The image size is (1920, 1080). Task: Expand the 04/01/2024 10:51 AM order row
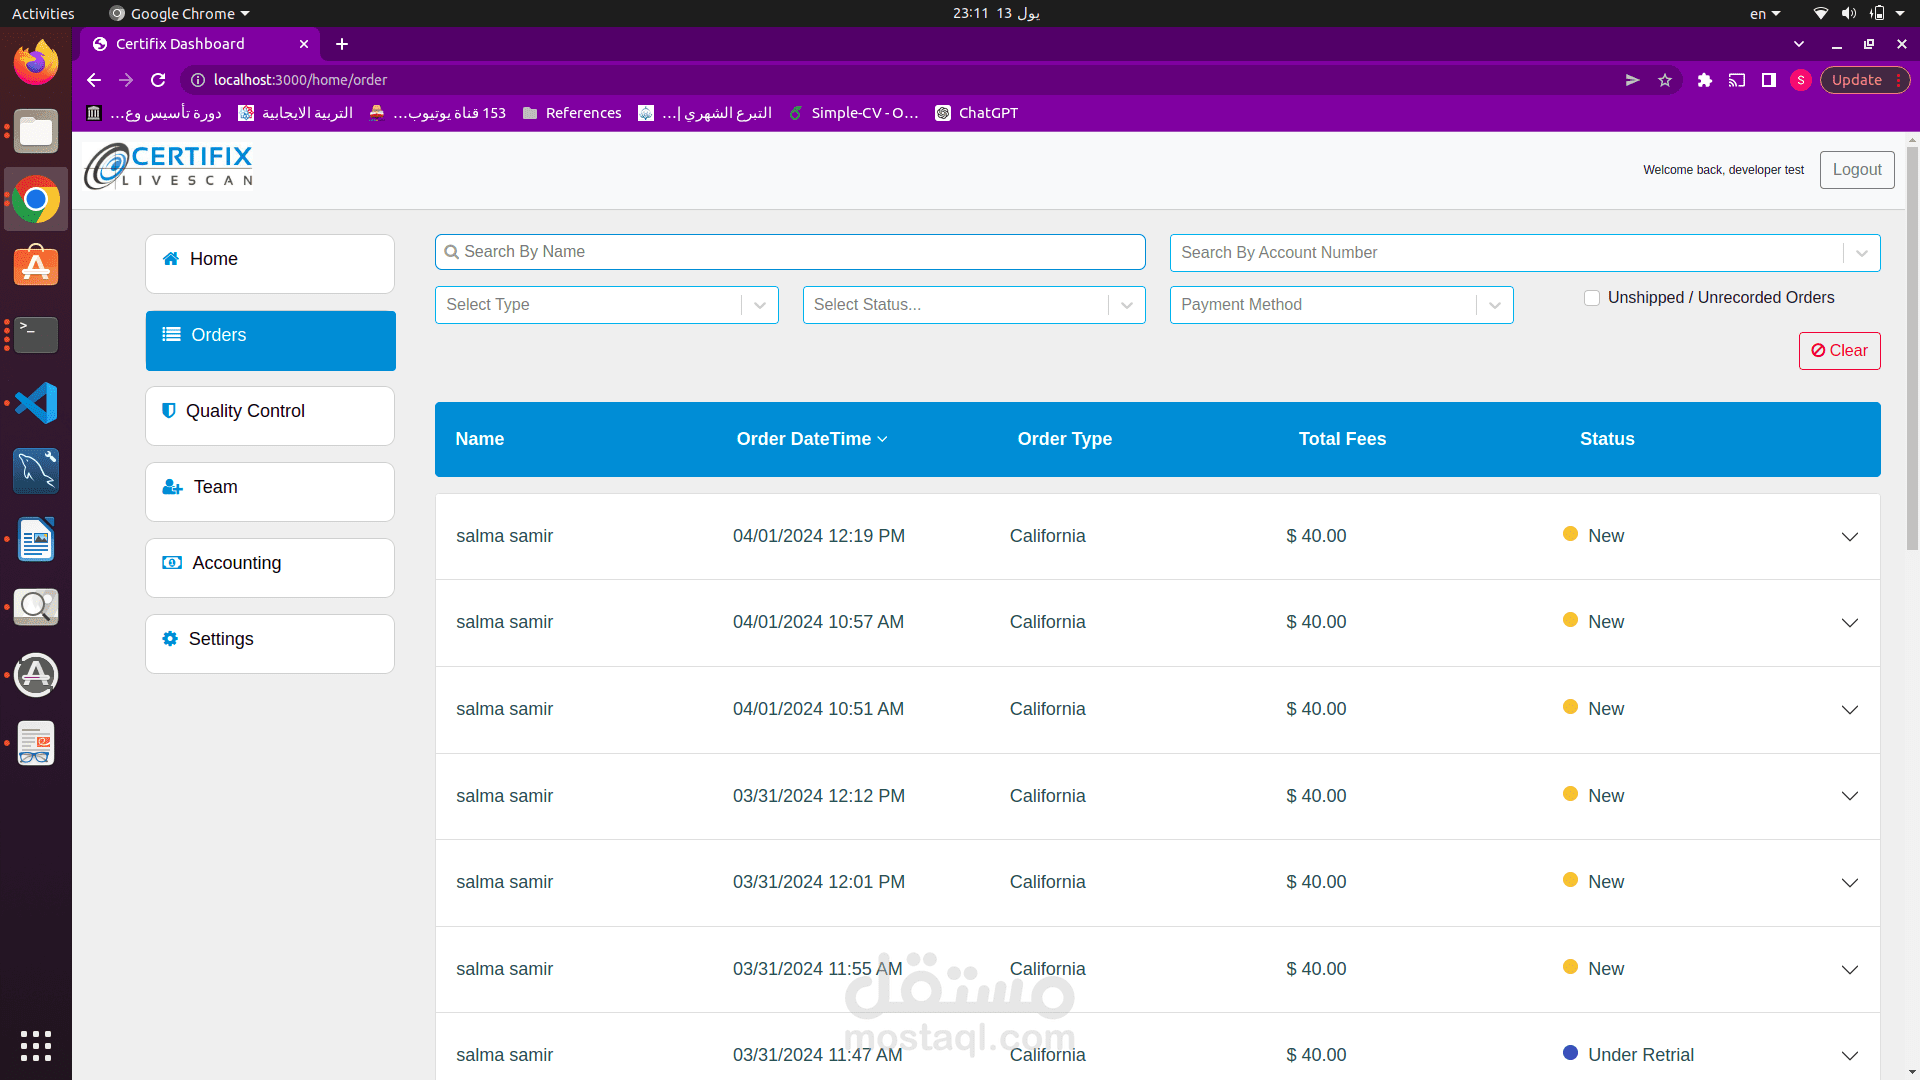pos(1850,710)
